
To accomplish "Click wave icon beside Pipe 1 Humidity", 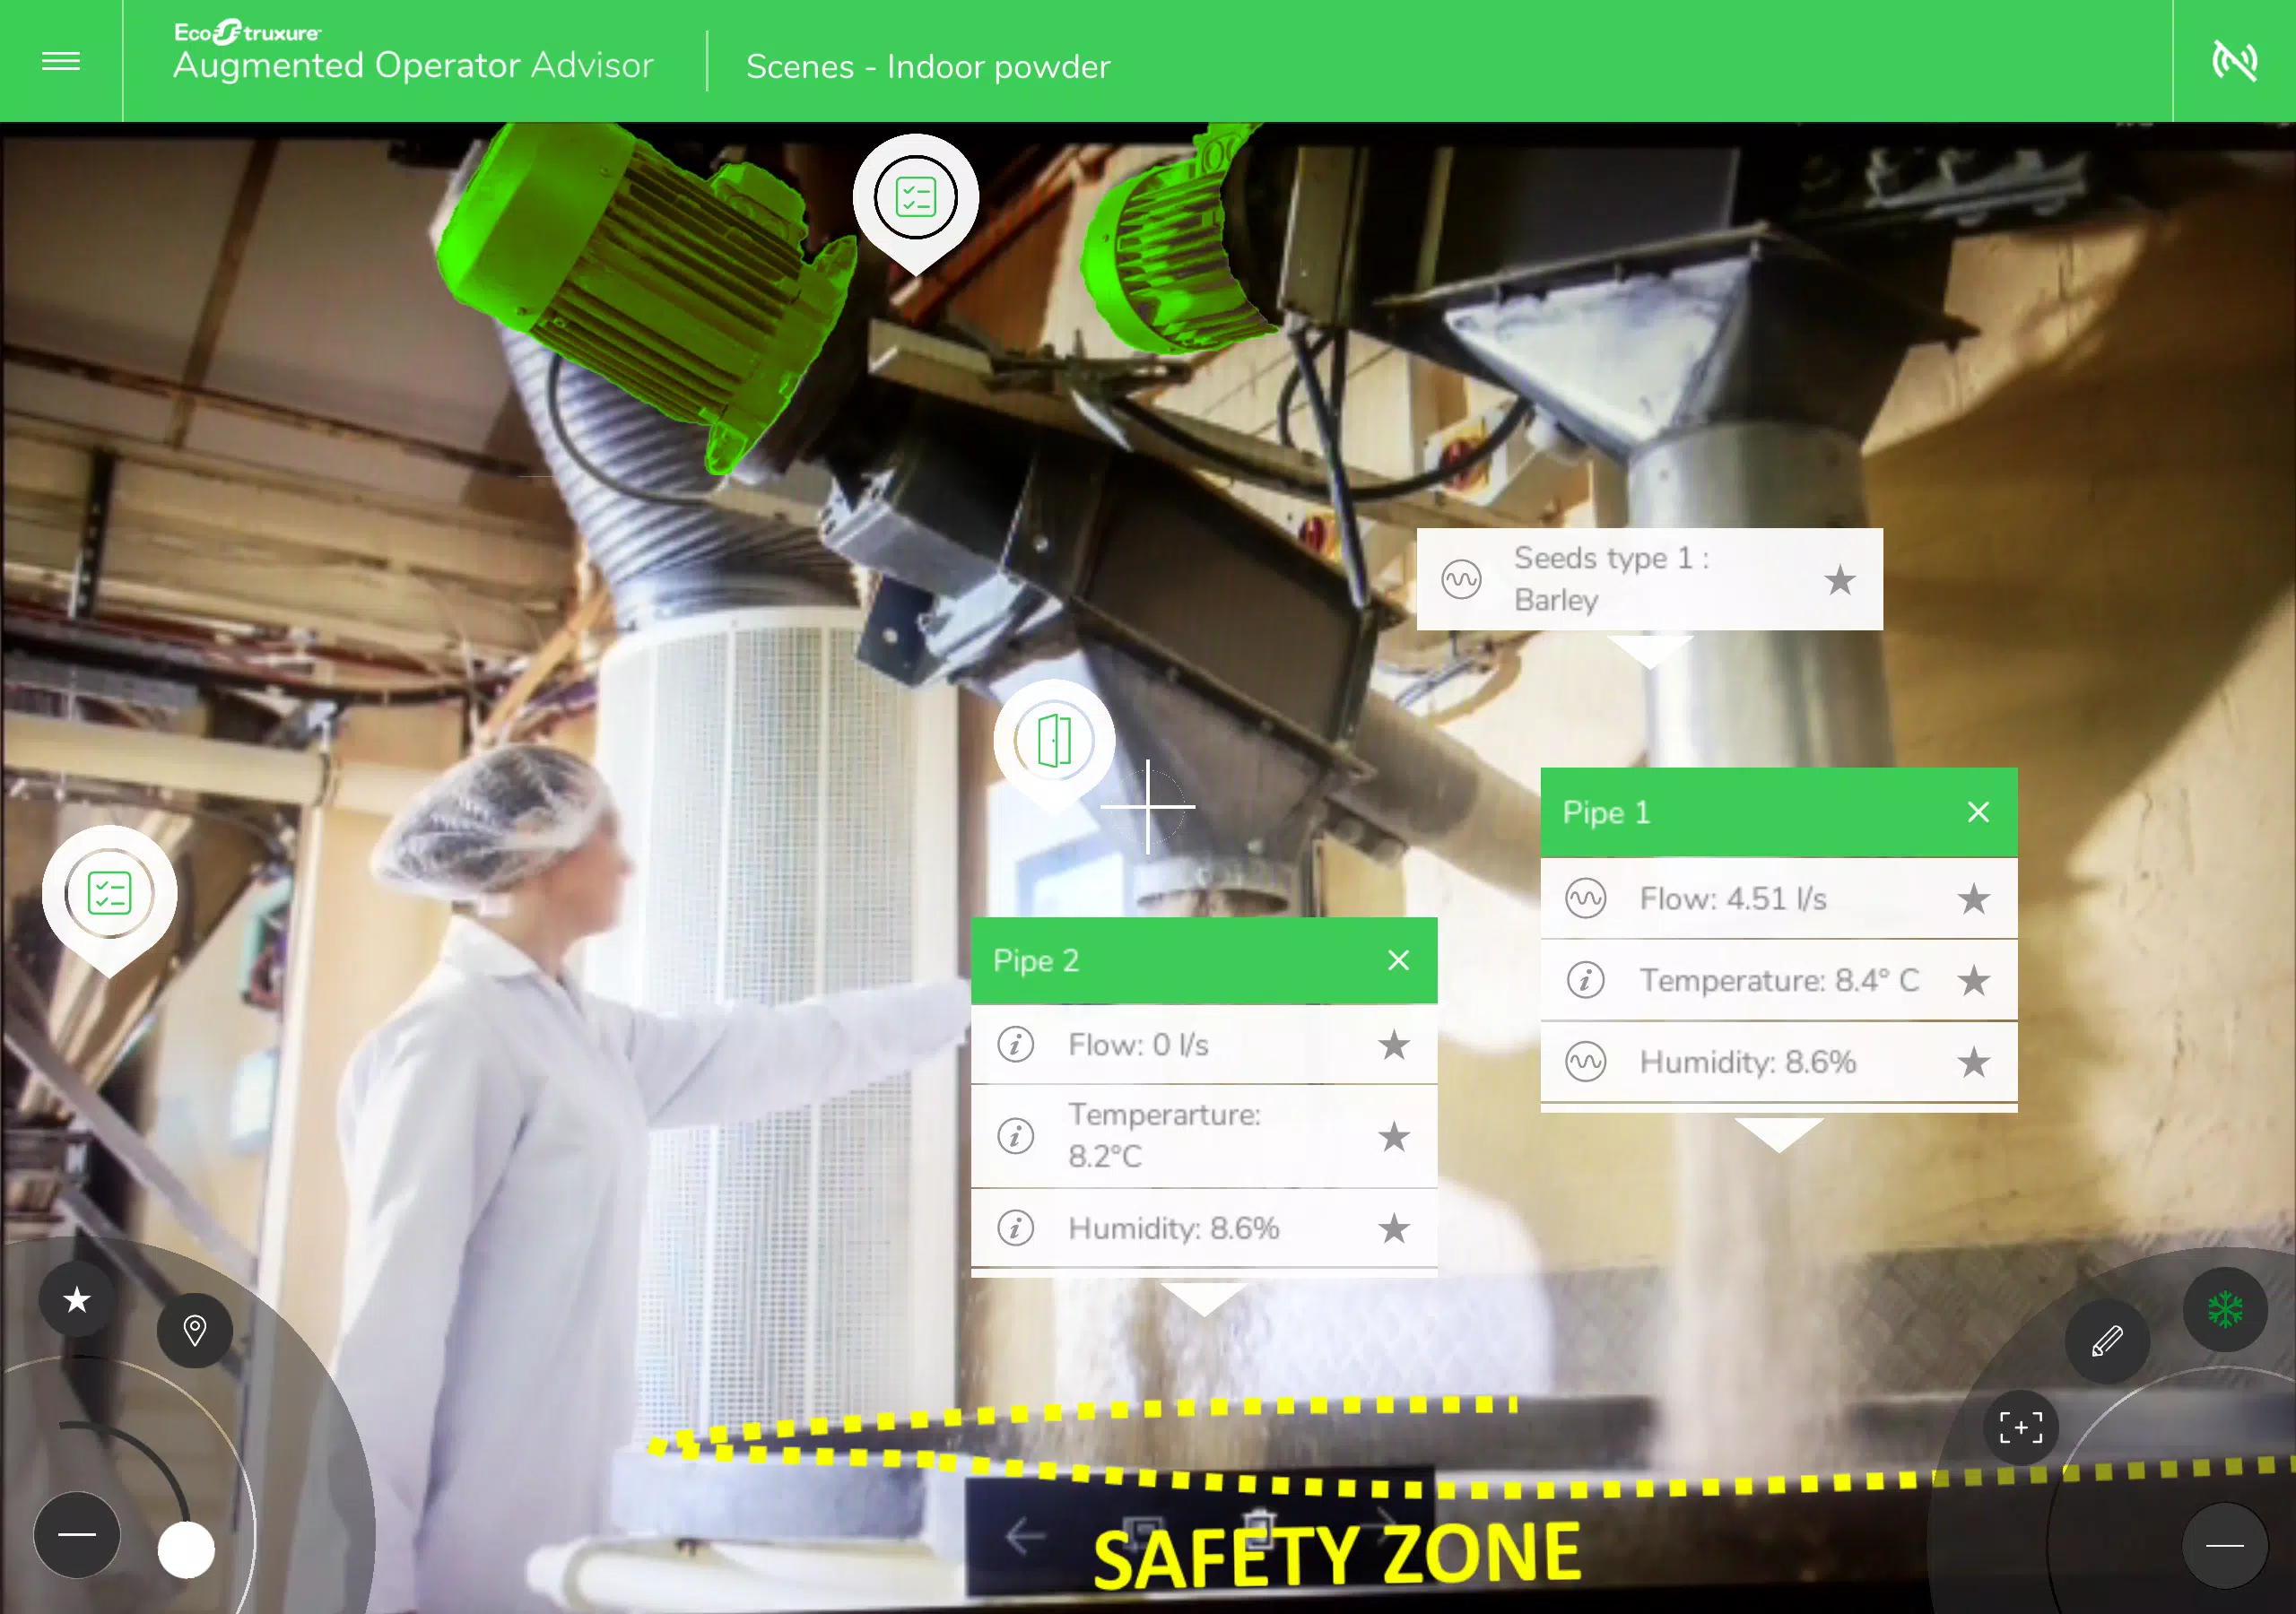I will [x=1585, y=1061].
